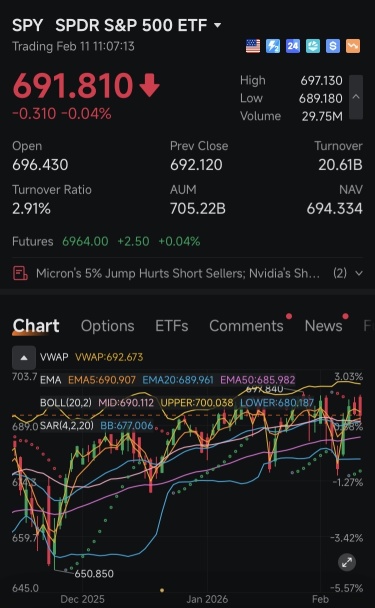
Task: Collapse the High/Low/Volume details panel
Action: [x=356, y=97]
